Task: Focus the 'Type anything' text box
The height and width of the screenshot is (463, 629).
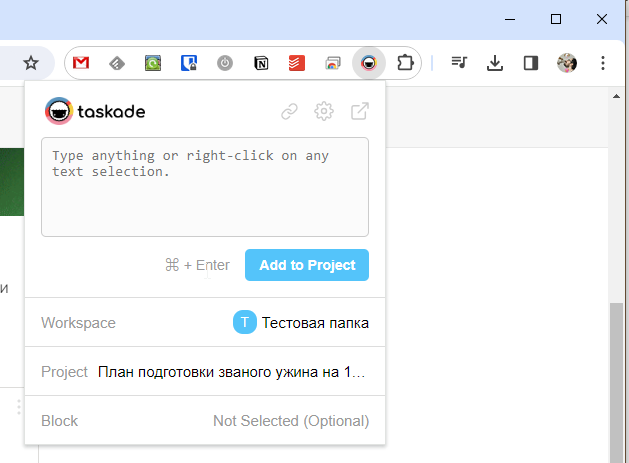Action: [x=205, y=187]
